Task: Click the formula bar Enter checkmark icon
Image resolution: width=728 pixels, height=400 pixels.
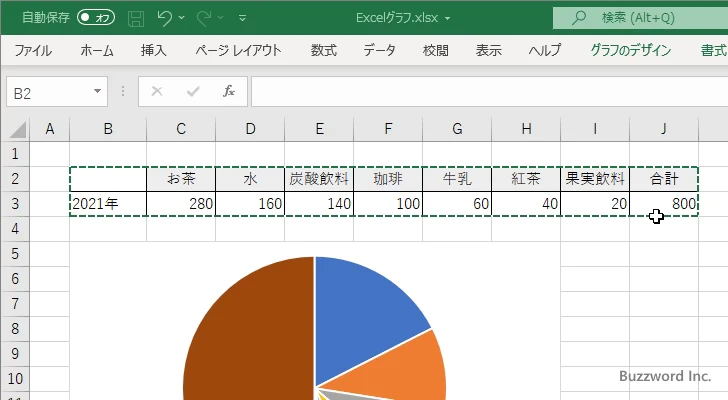Action: pyautogui.click(x=193, y=91)
